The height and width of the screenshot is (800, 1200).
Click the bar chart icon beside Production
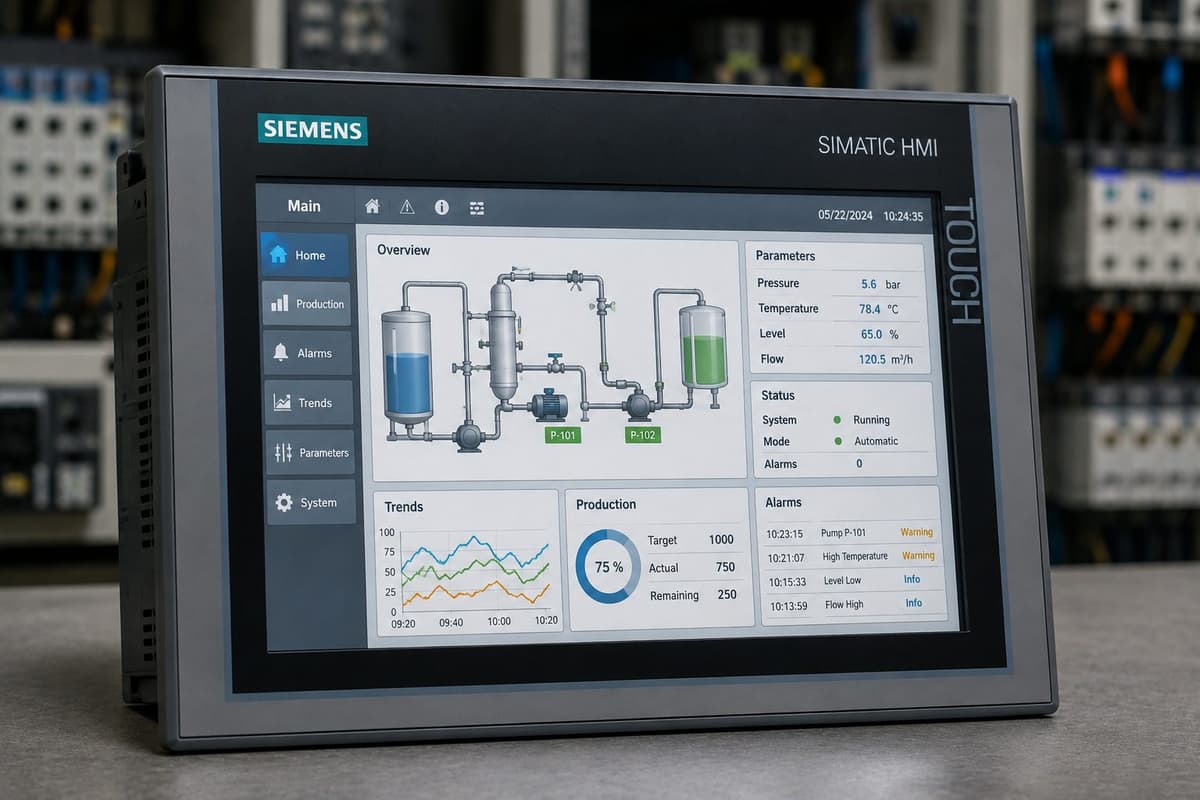tap(280, 303)
